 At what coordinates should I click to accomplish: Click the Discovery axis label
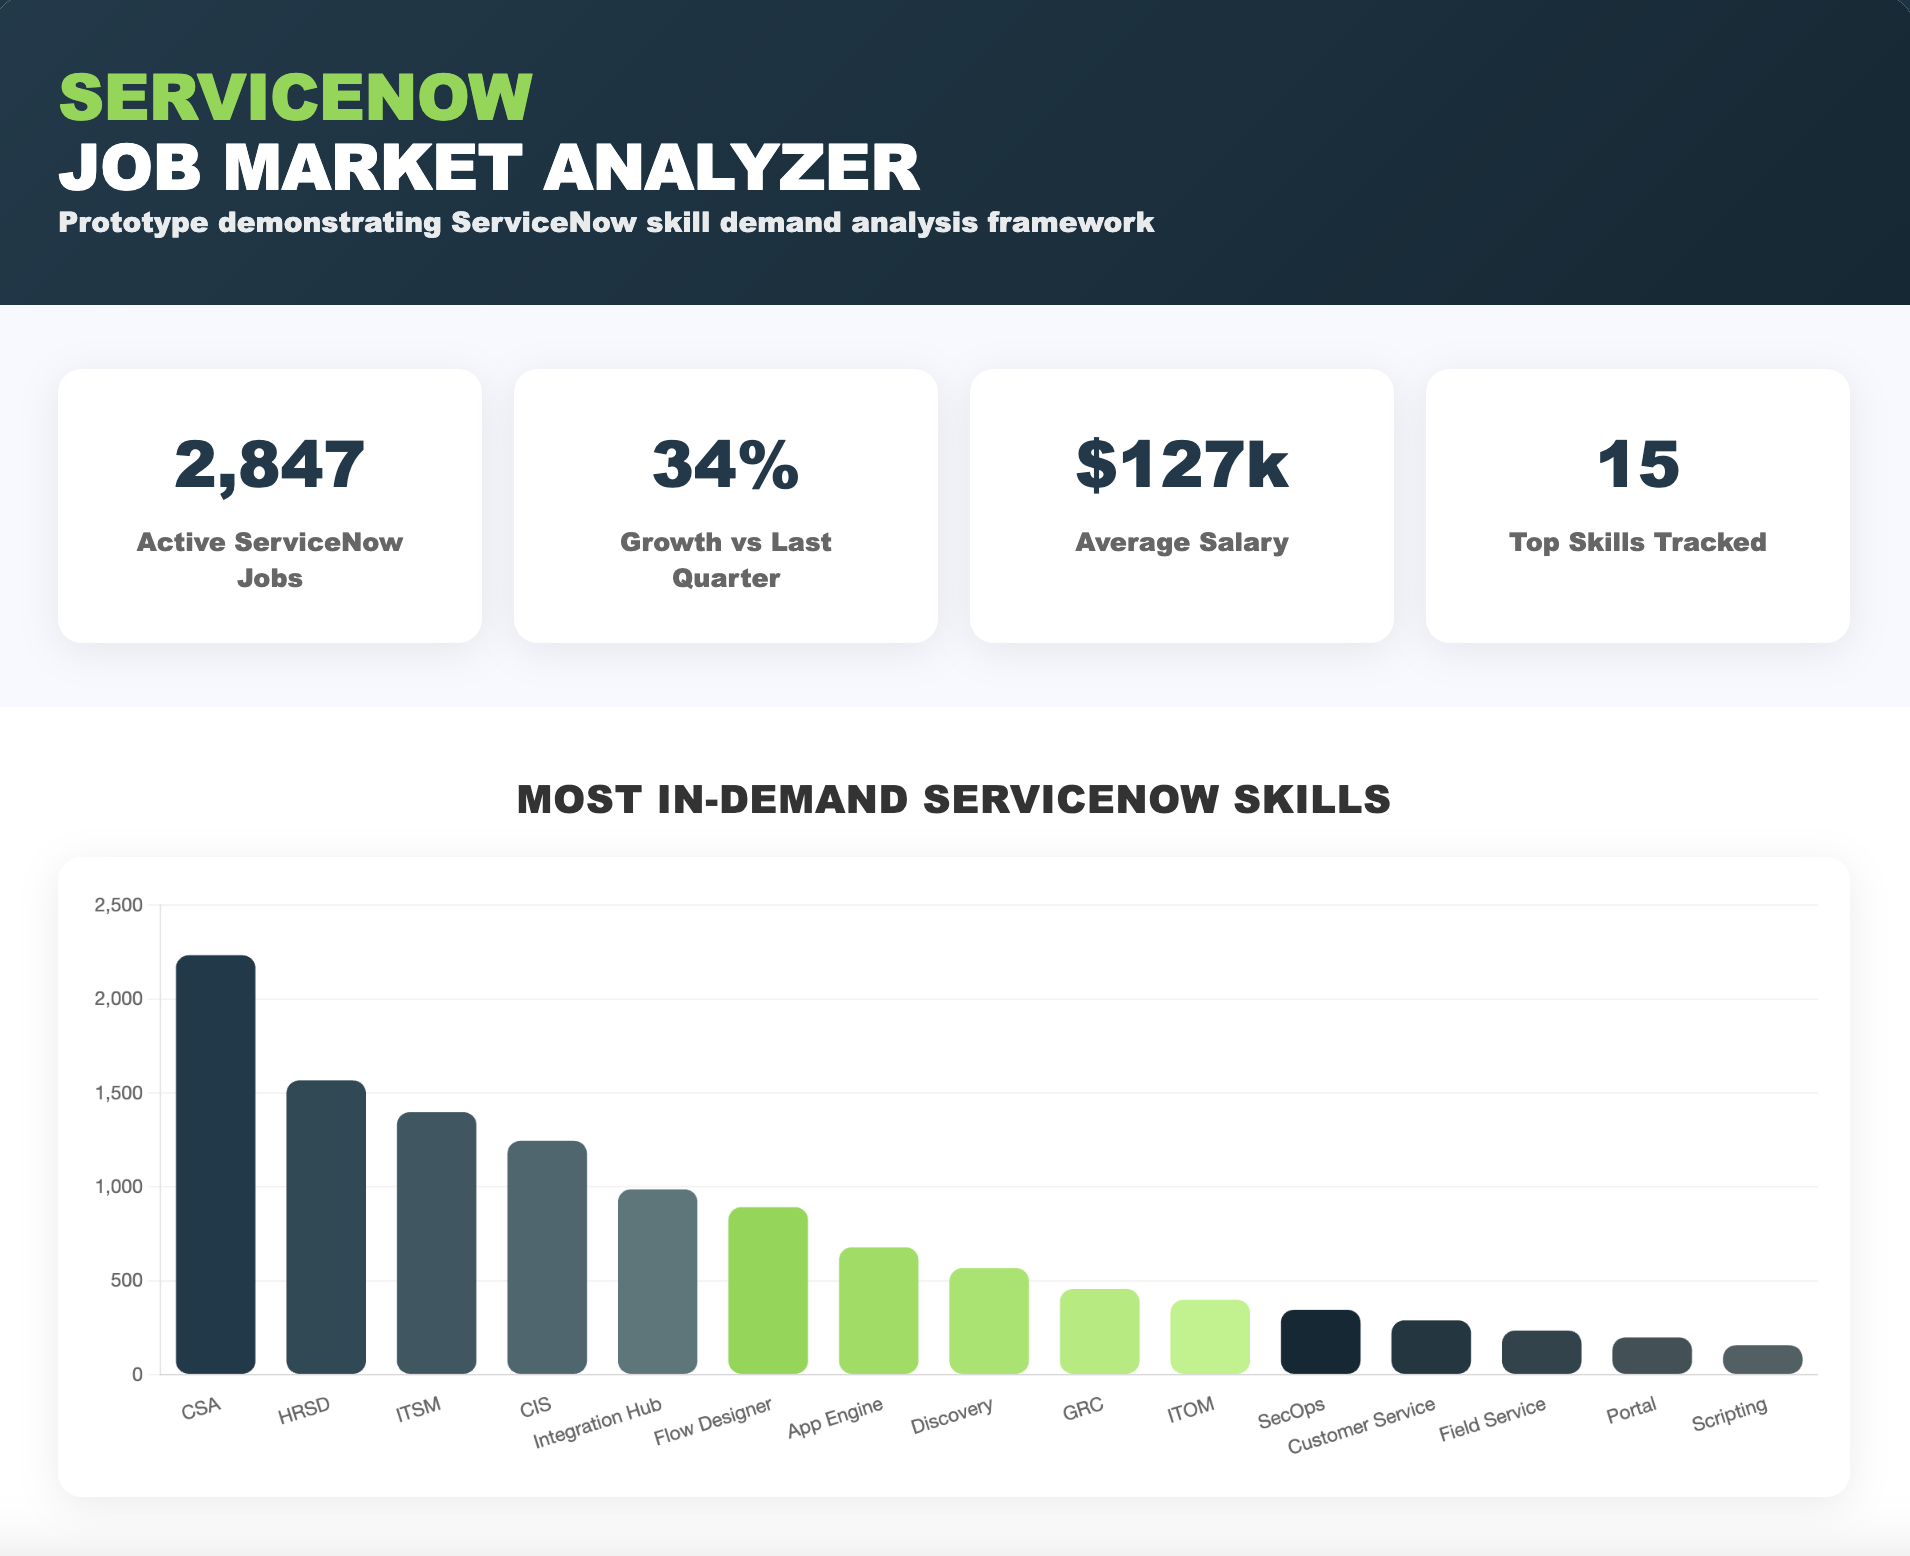click(x=952, y=1415)
